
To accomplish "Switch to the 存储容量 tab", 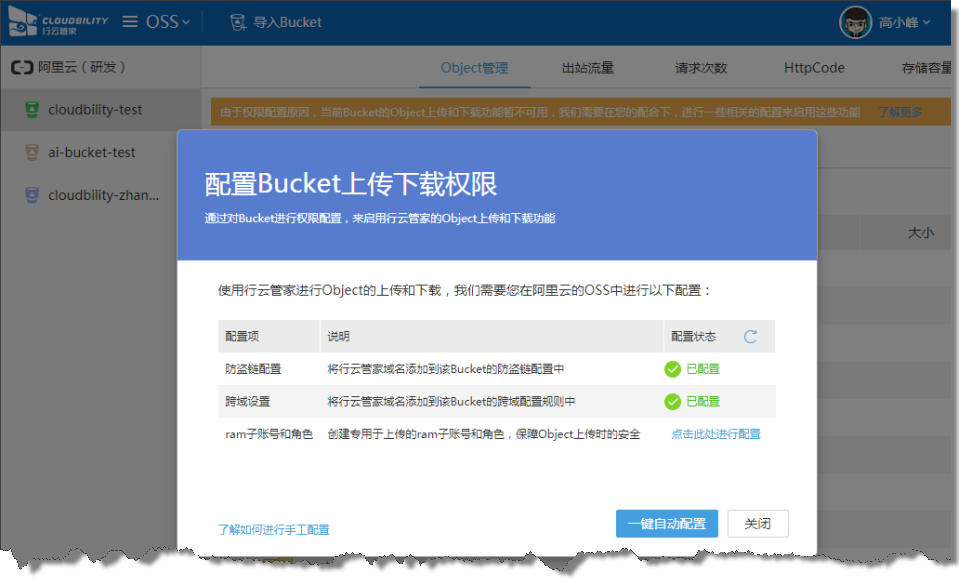I will 927,68.
